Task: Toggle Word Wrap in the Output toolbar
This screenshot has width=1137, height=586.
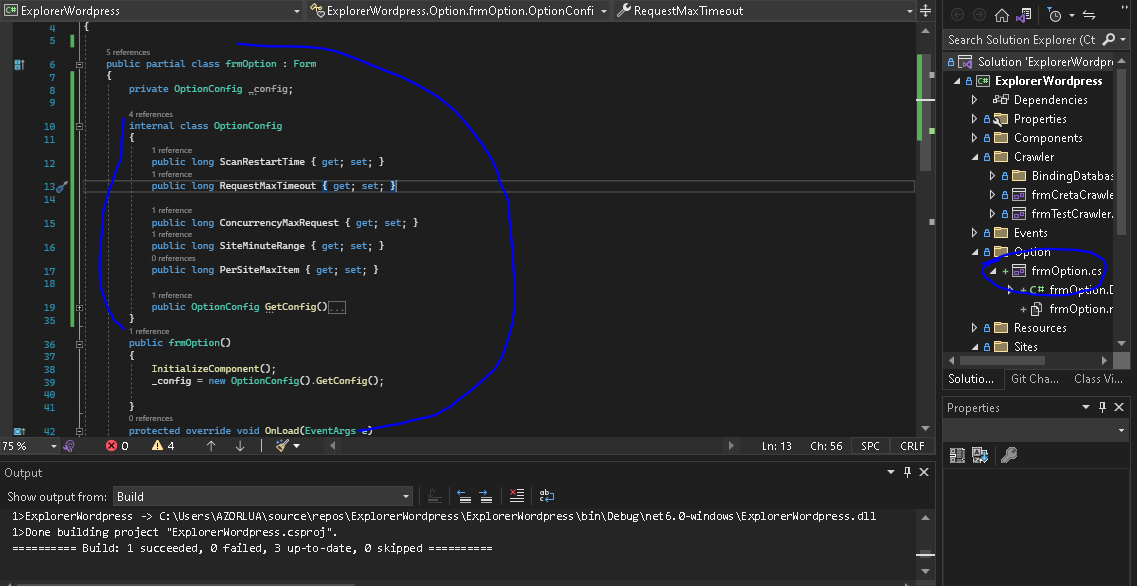Action: point(546,494)
